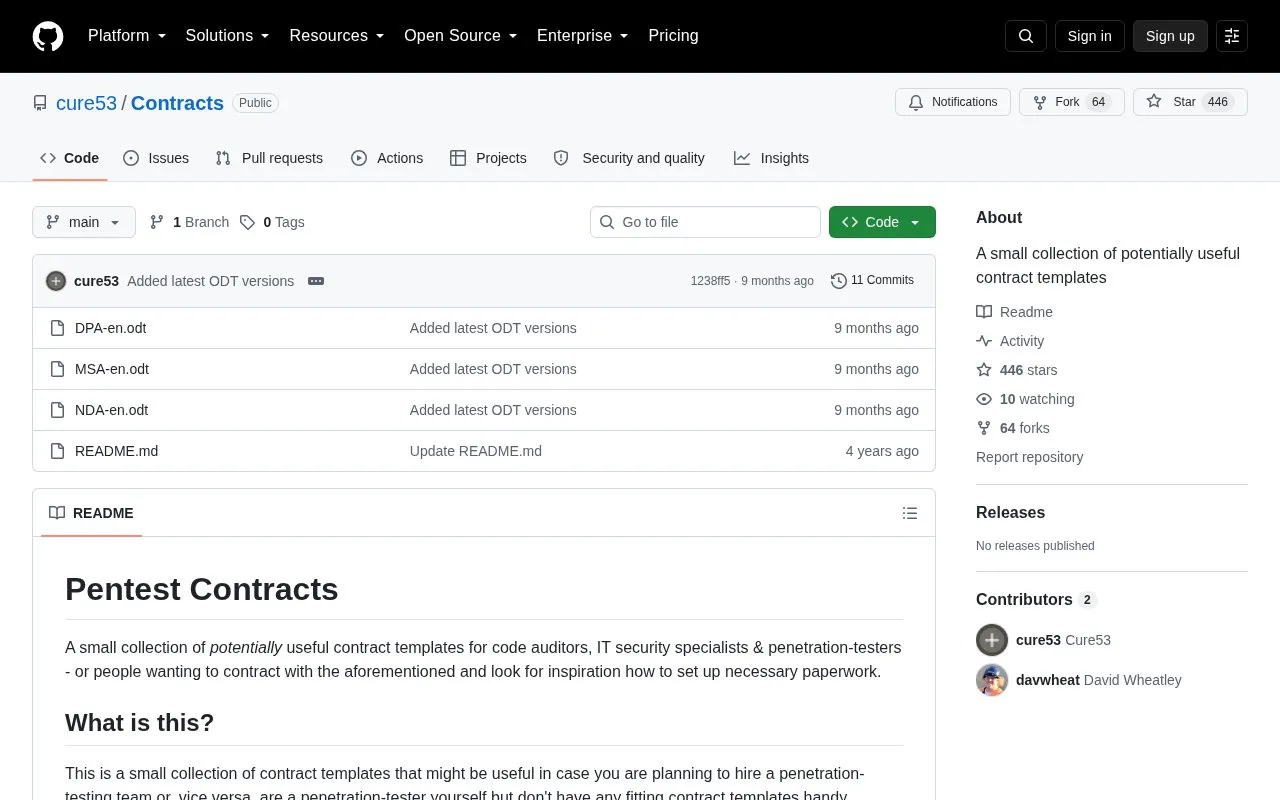1280x800 pixels.
Task: Click the cure53 avatar in latest commit
Action: 56,281
